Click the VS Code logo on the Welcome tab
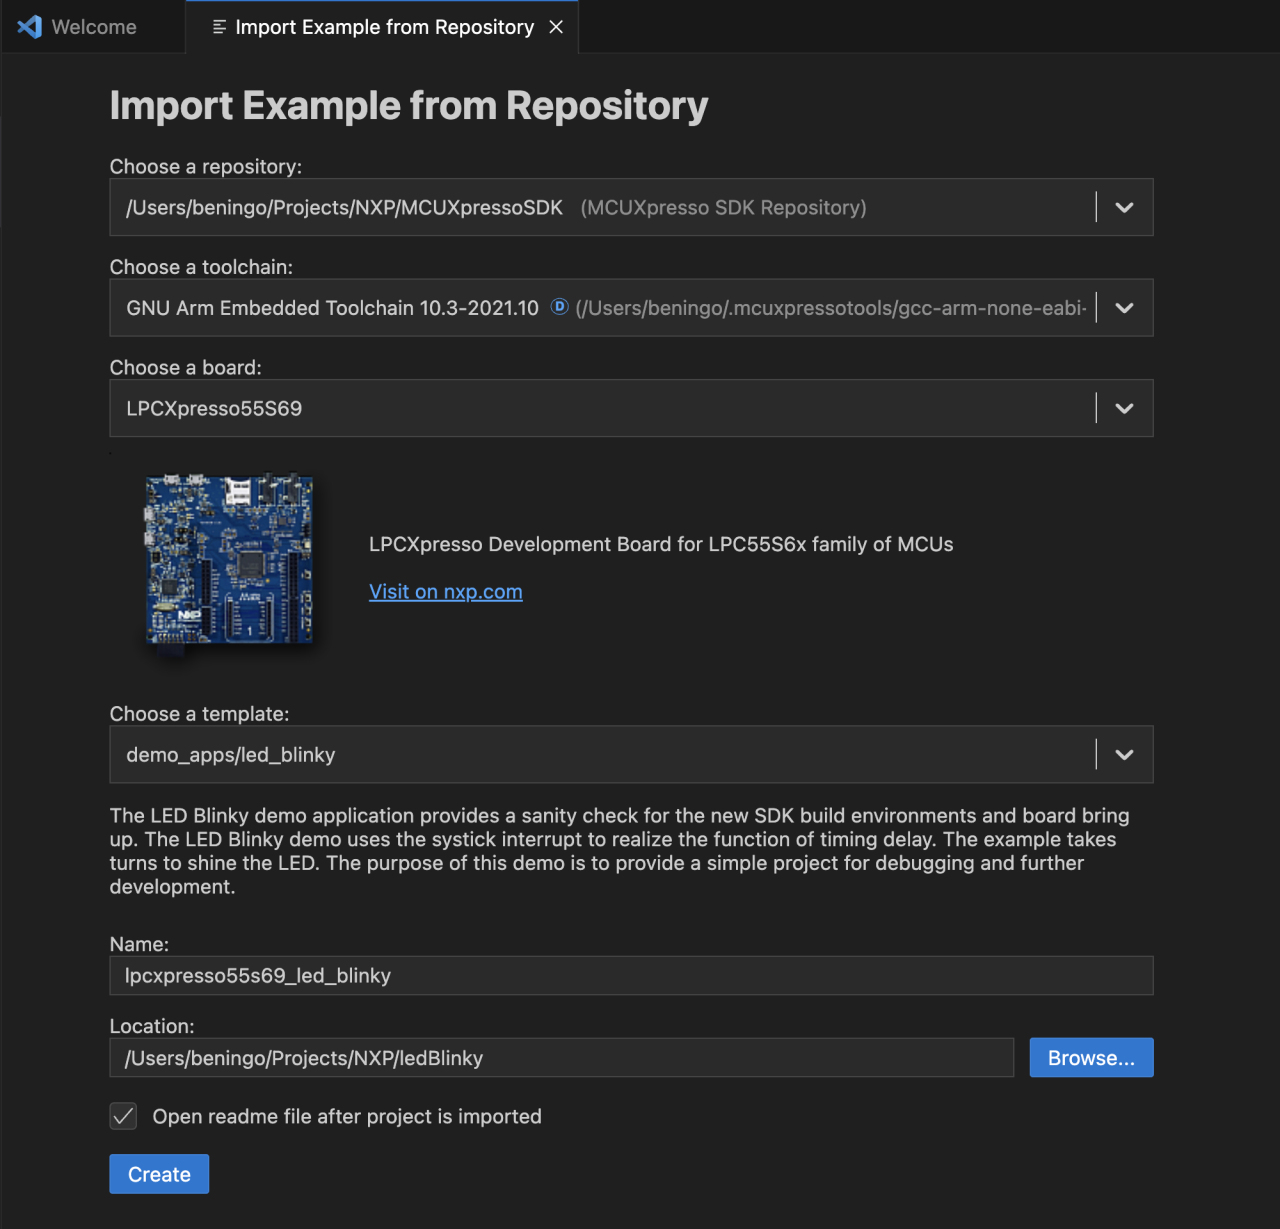The width and height of the screenshot is (1280, 1229). (29, 26)
